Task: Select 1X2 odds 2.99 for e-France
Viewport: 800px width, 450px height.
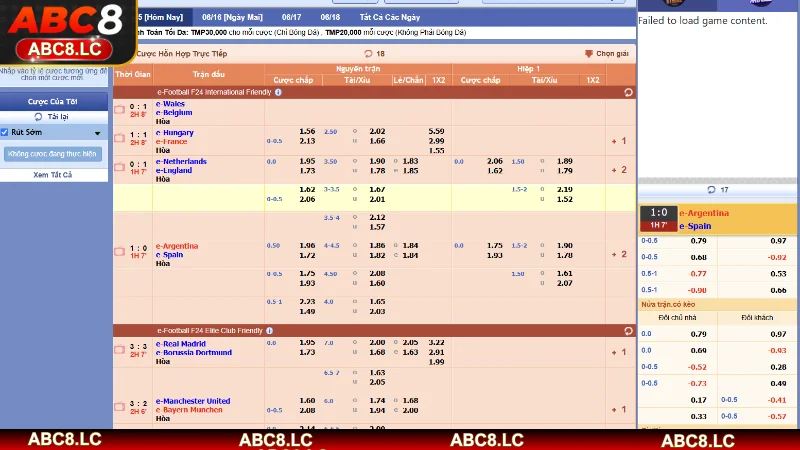Action: pyautogui.click(x=436, y=141)
